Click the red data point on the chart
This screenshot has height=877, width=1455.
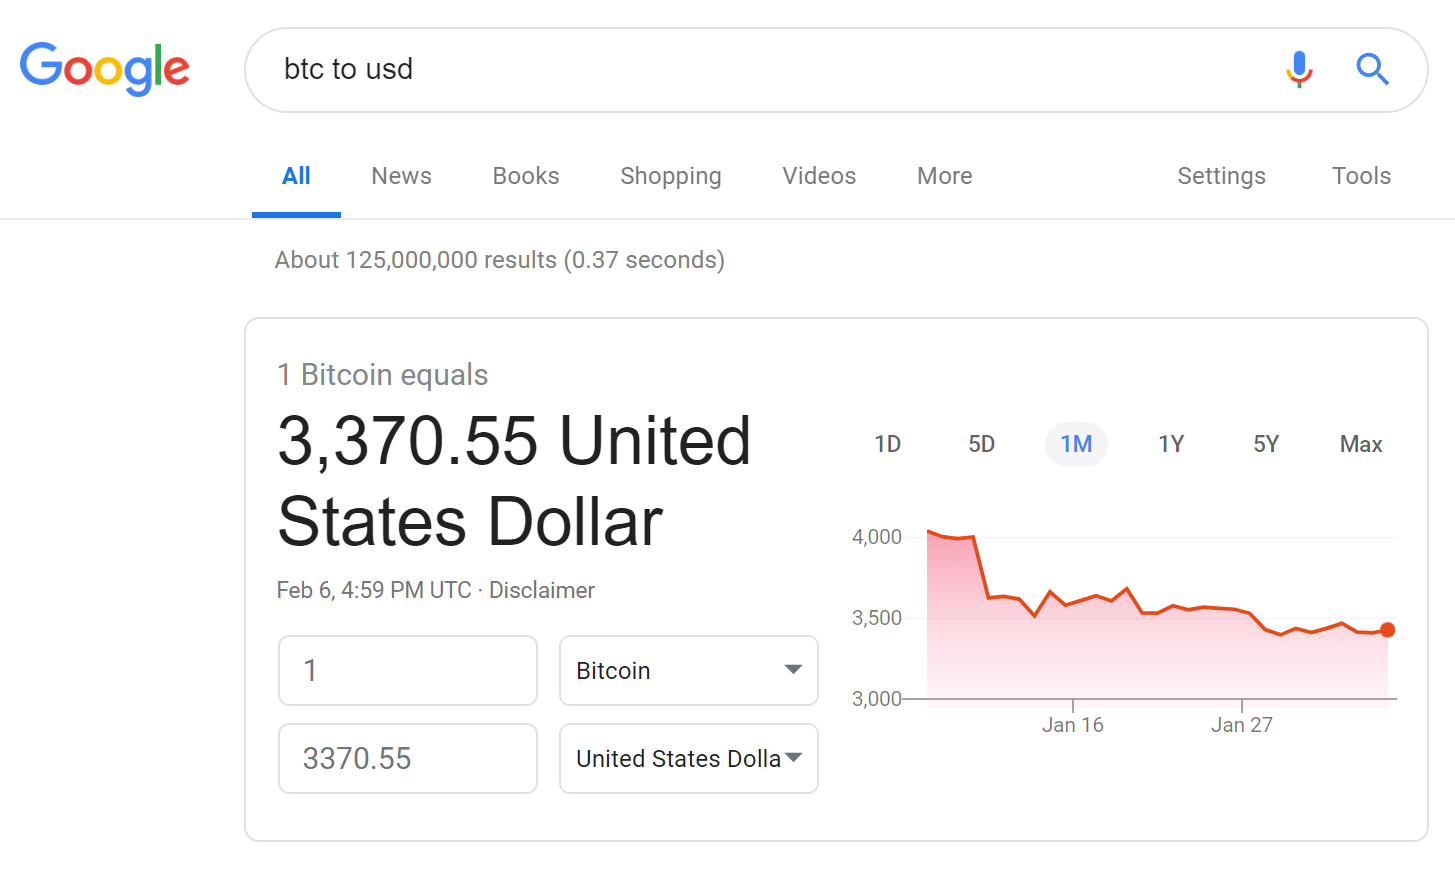(x=1388, y=629)
